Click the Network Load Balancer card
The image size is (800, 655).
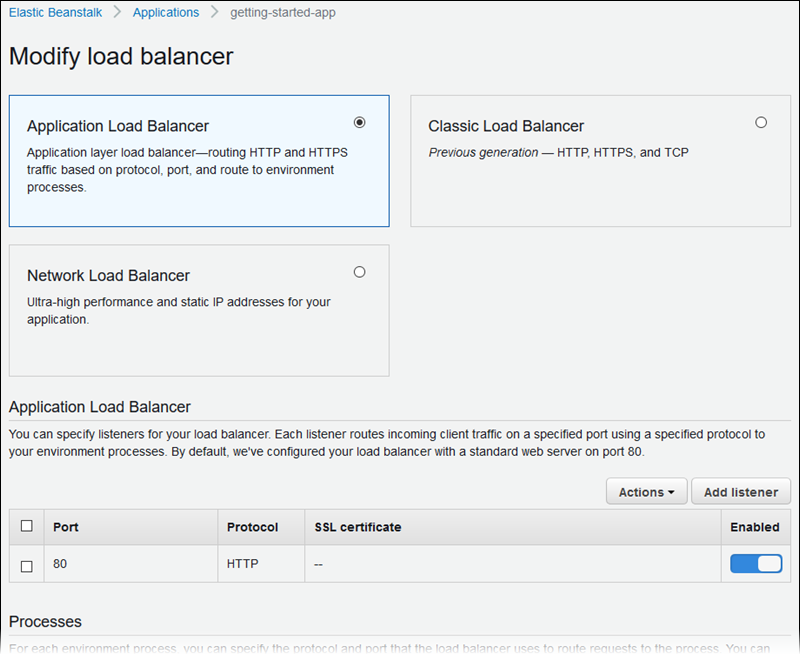point(198,306)
